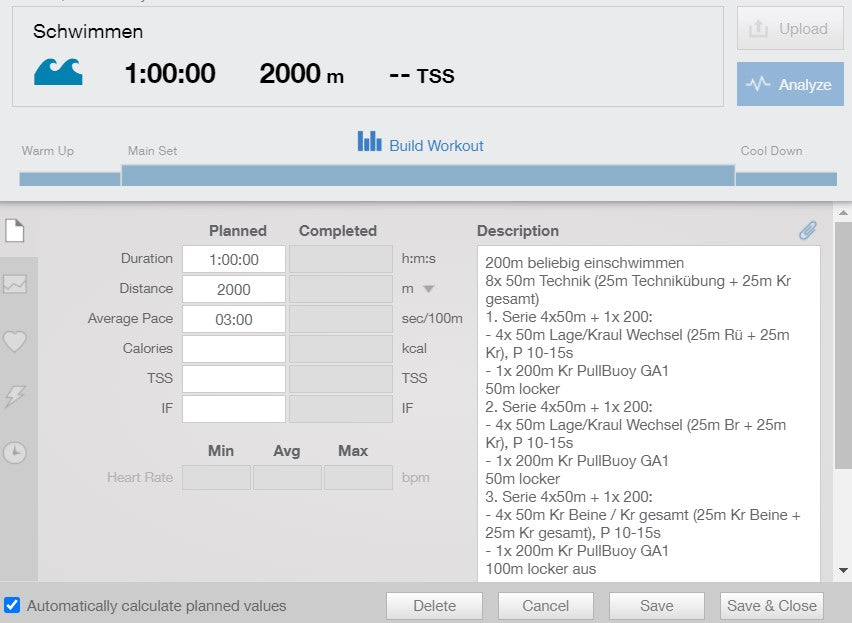This screenshot has width=852, height=623.
Task: Select the lightning power icon
Action: pyautogui.click(x=14, y=398)
